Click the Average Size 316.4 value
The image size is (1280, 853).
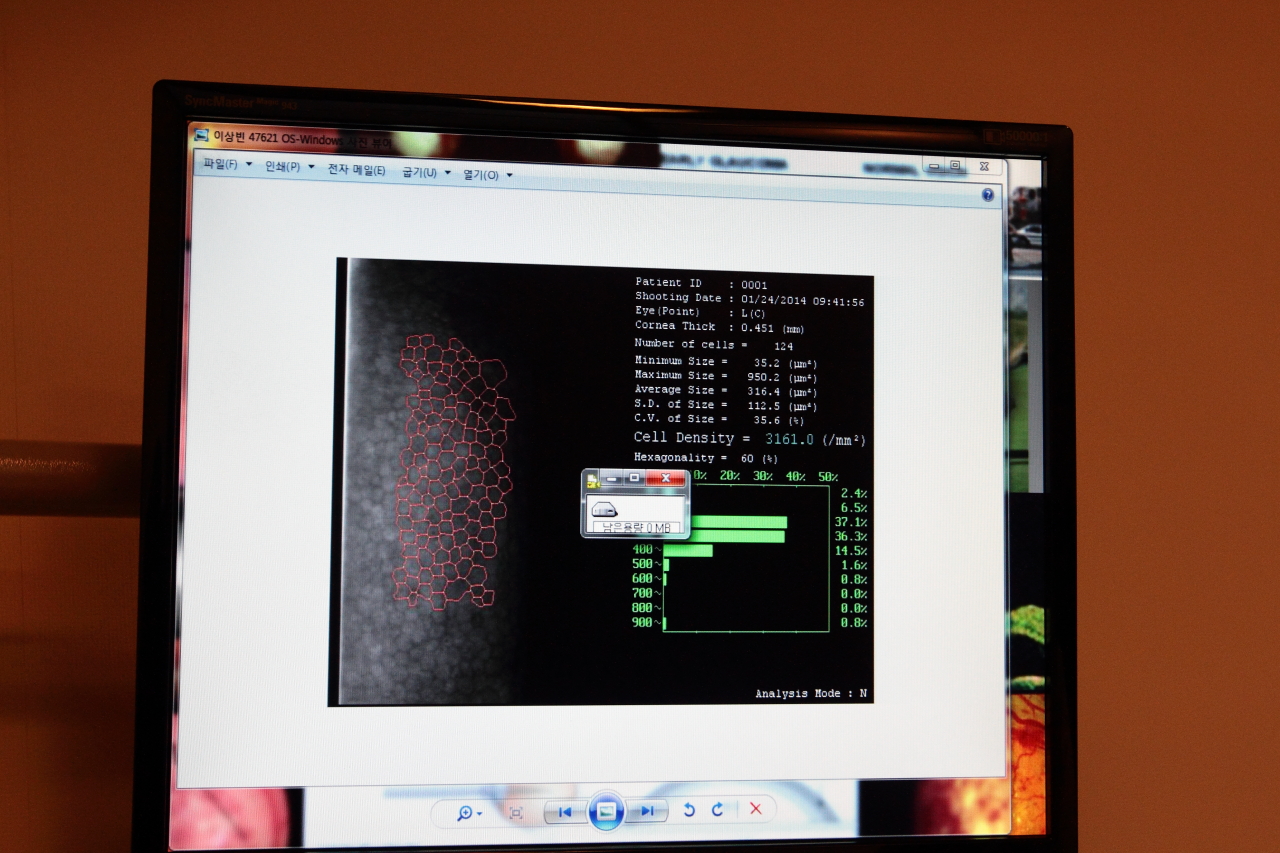click(x=764, y=391)
